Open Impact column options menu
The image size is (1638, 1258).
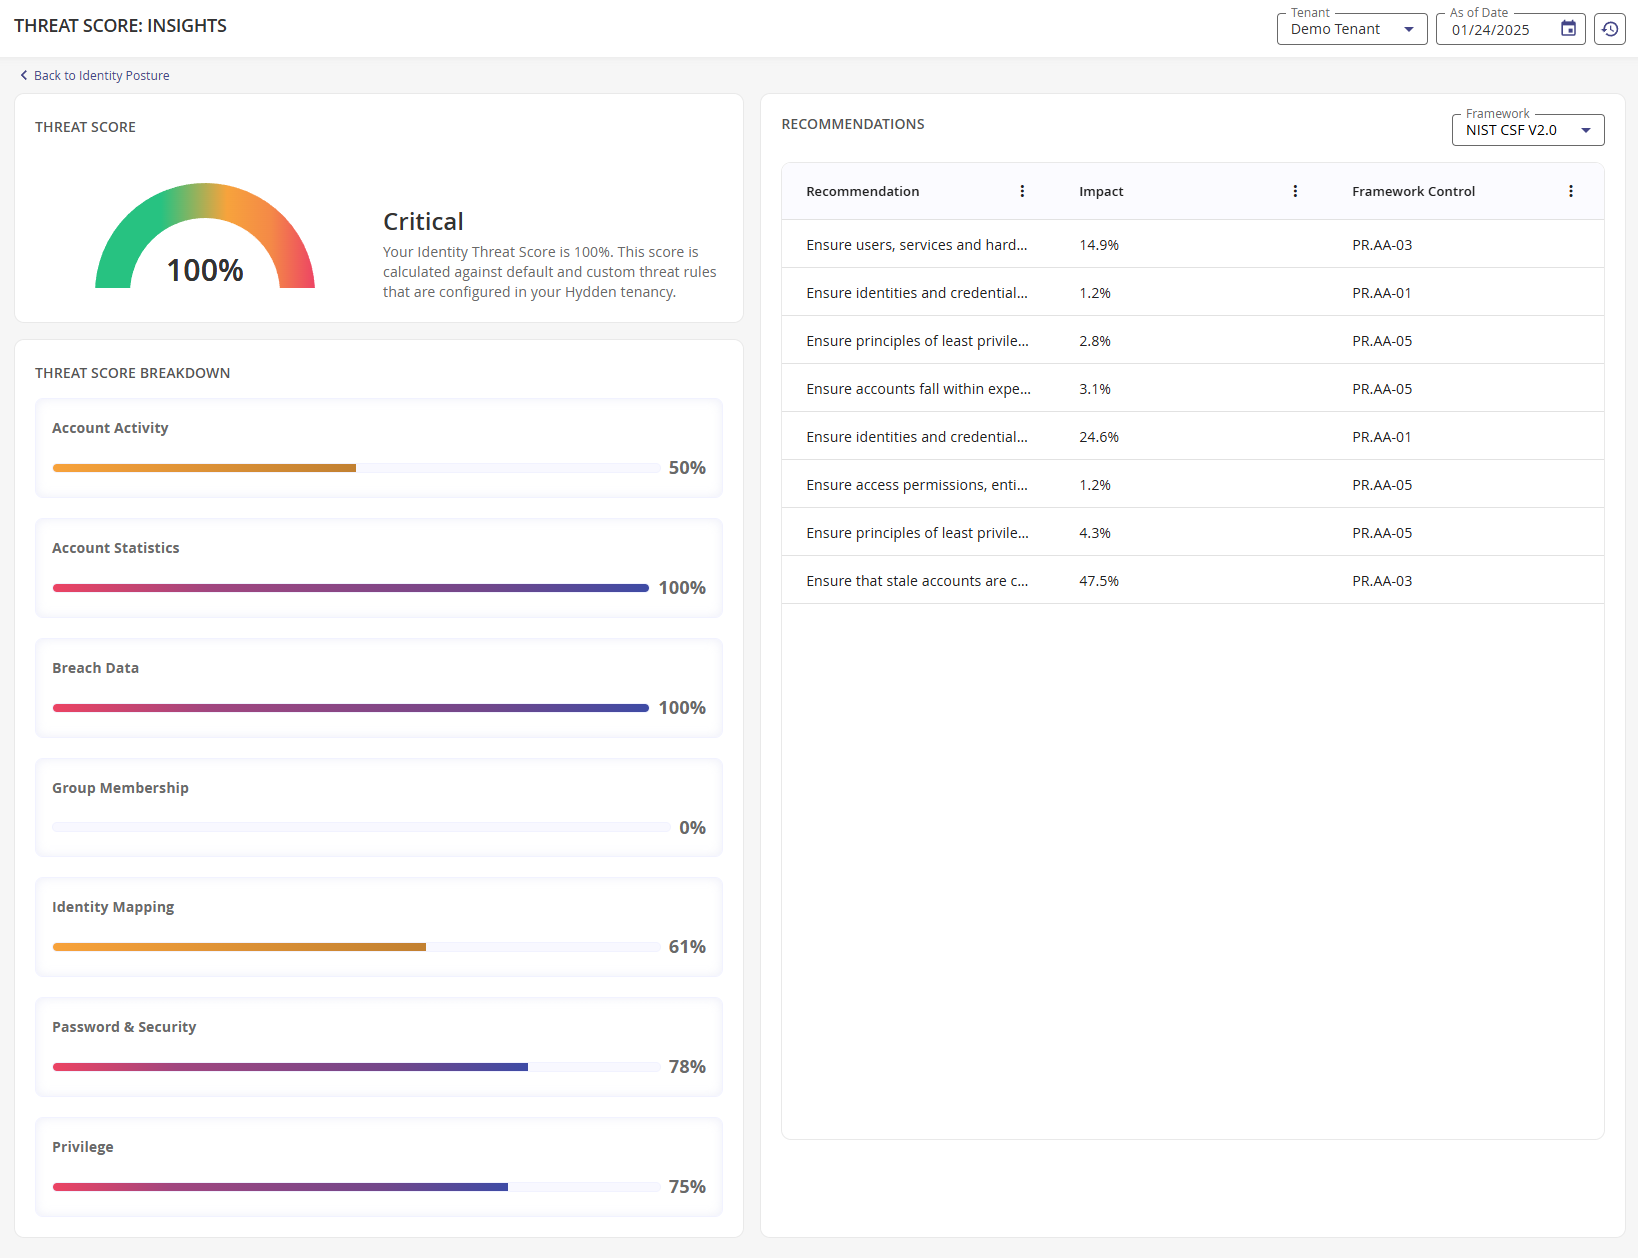(1295, 191)
